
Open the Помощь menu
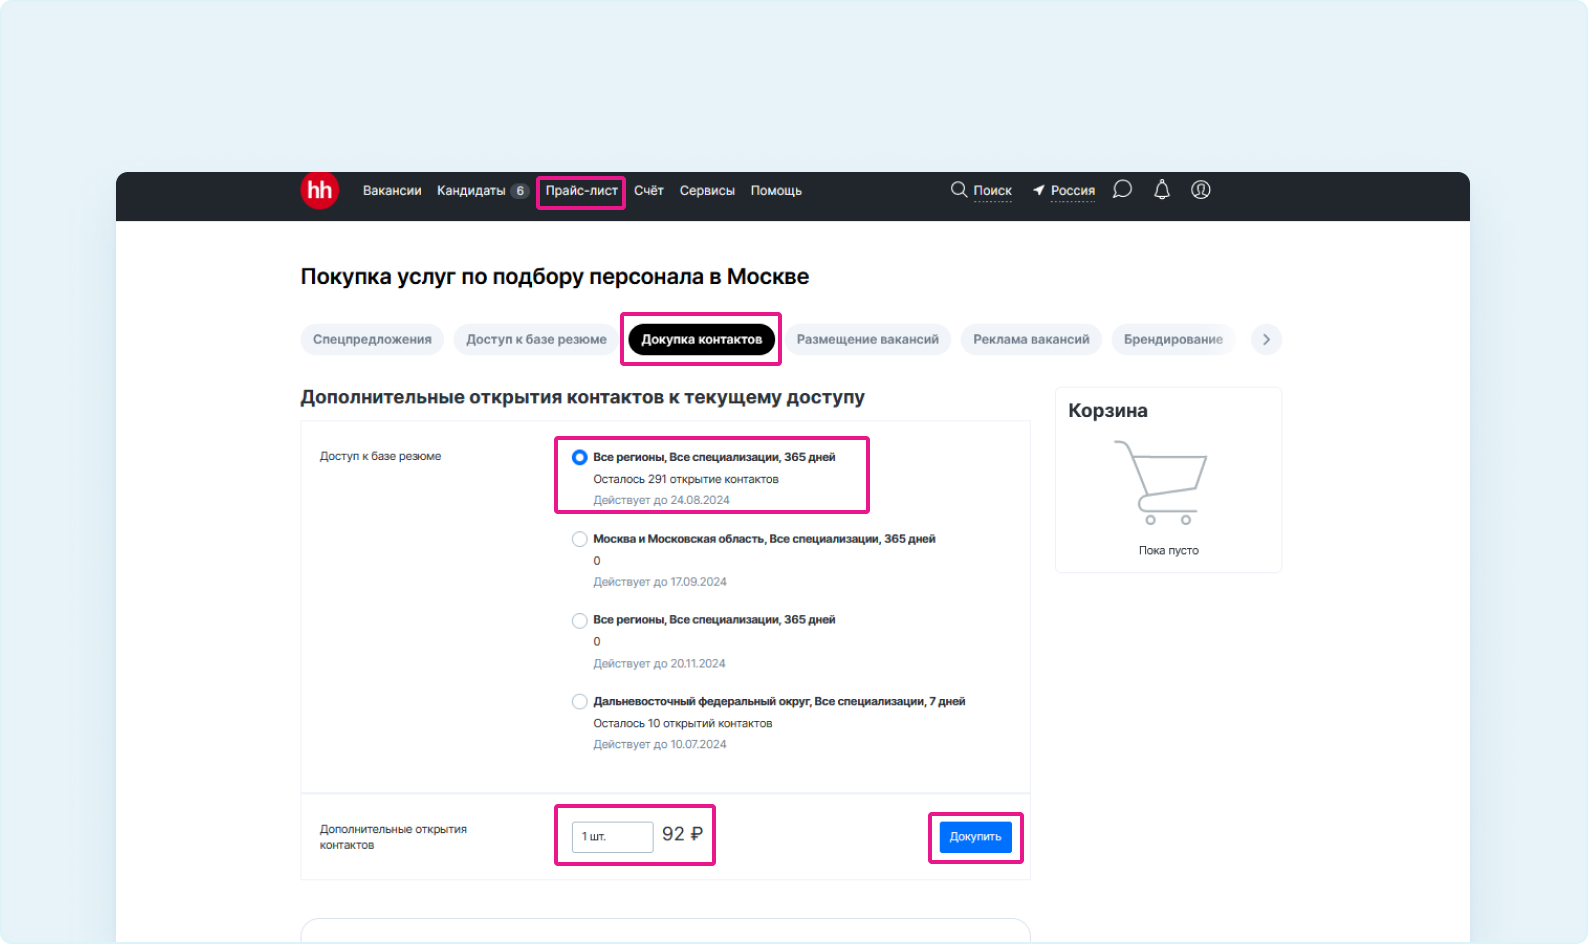tap(776, 190)
